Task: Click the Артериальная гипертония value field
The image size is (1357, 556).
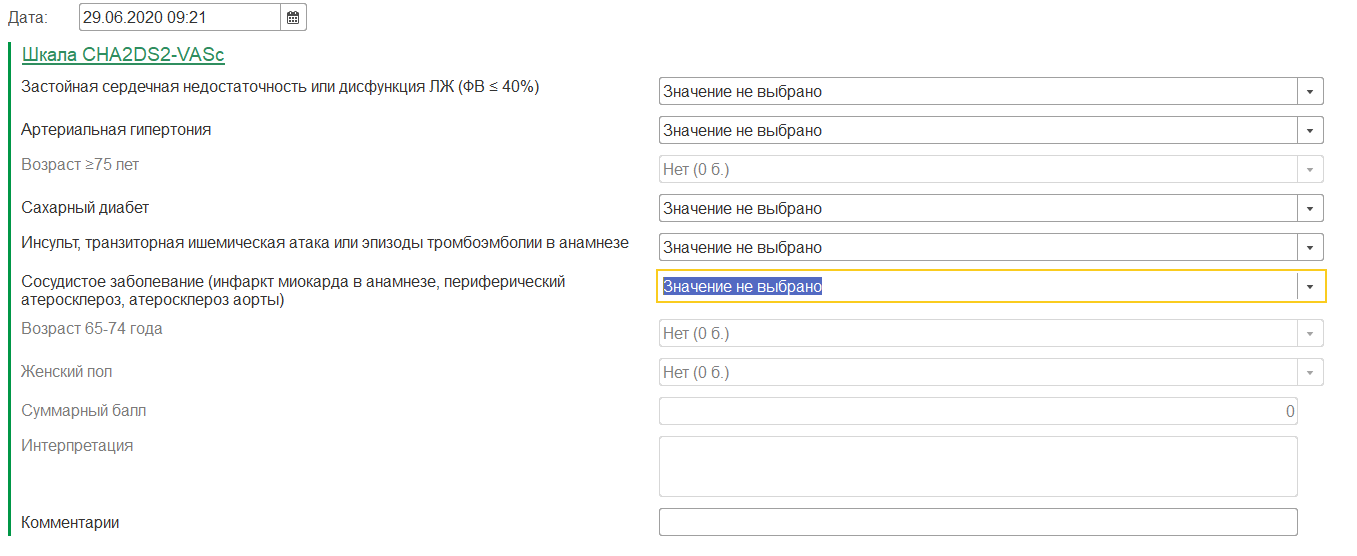Action: coord(977,131)
